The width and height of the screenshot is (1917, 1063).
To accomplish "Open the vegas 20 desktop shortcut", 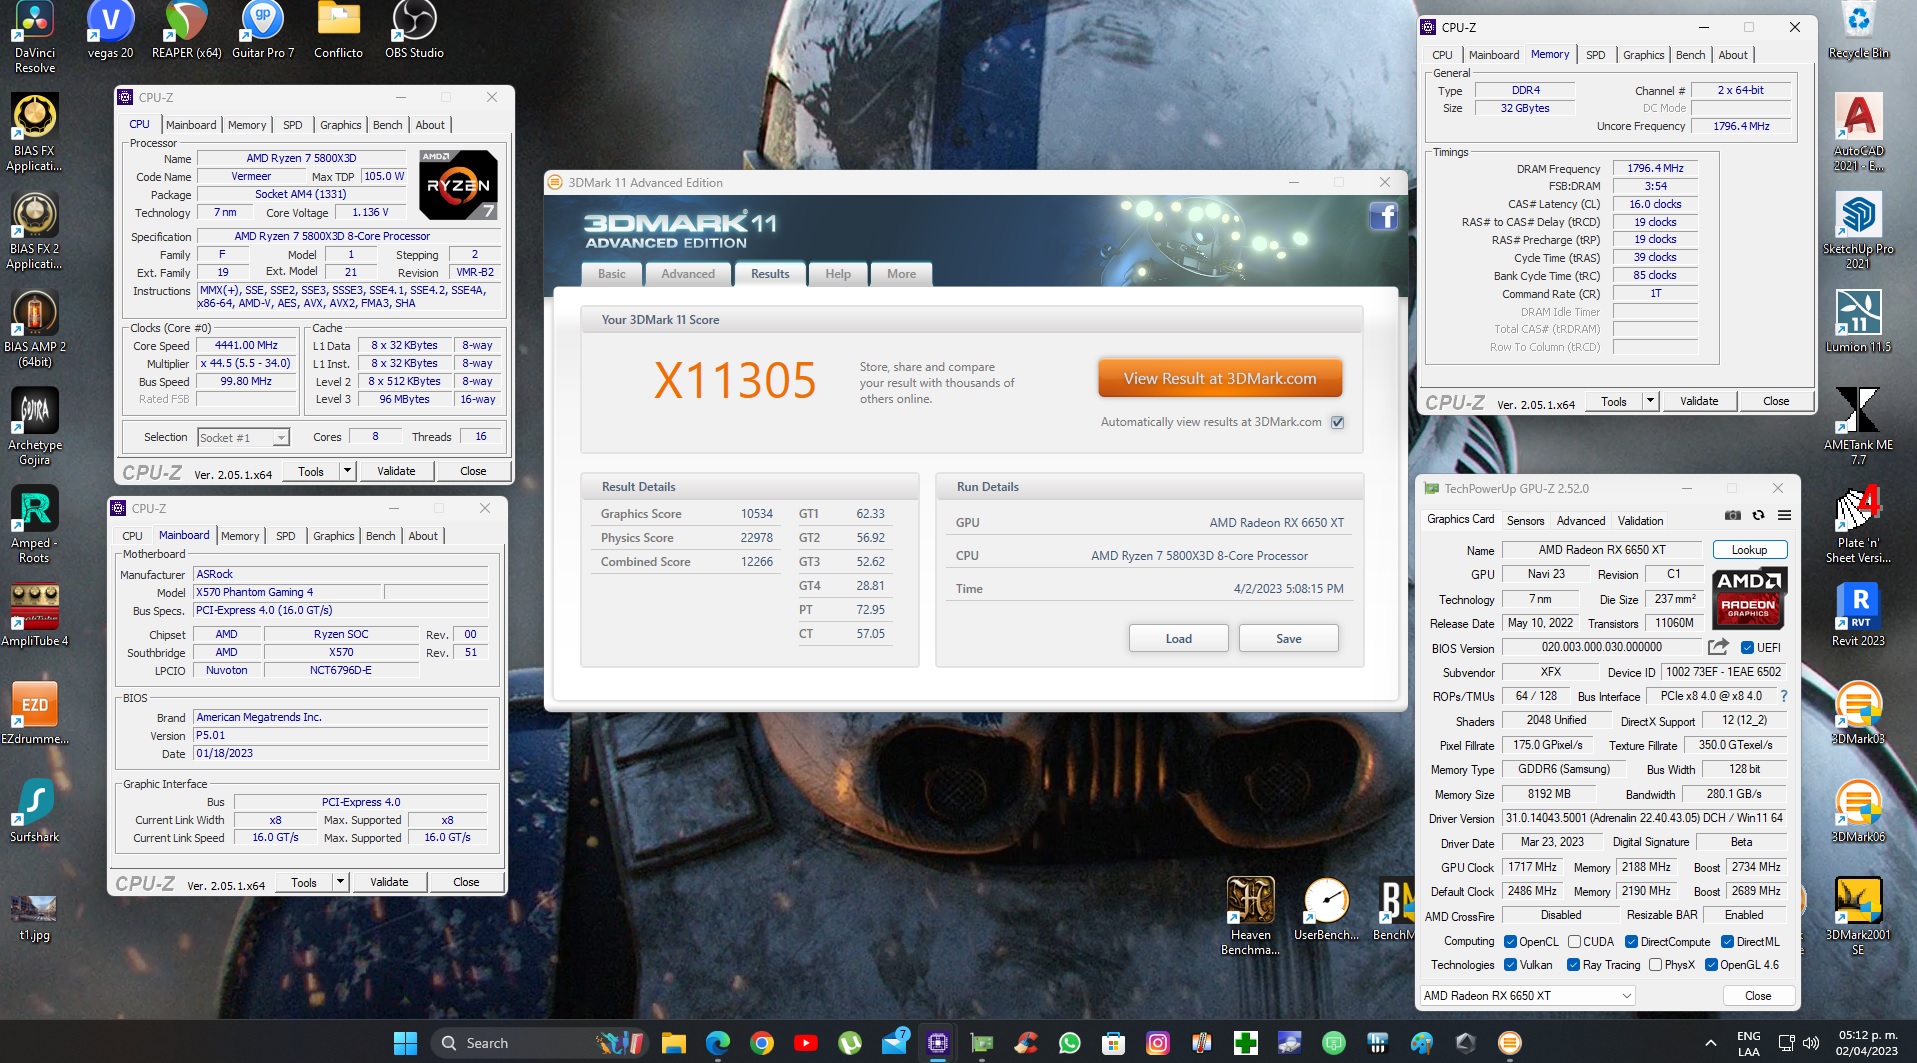I will tap(110, 31).
